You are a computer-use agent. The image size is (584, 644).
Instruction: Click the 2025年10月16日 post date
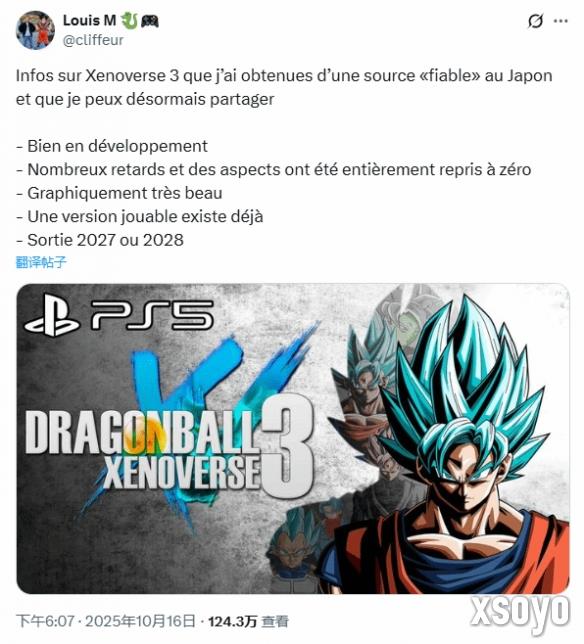pos(140,621)
